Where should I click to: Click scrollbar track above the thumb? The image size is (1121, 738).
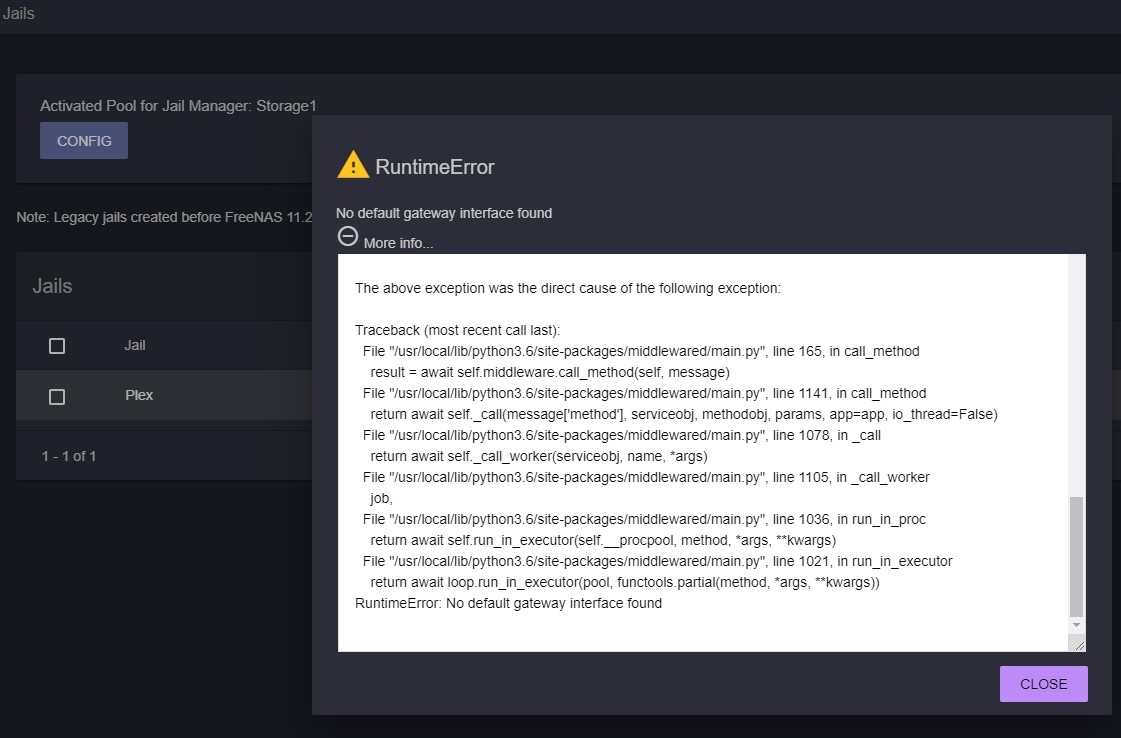(x=1076, y=380)
